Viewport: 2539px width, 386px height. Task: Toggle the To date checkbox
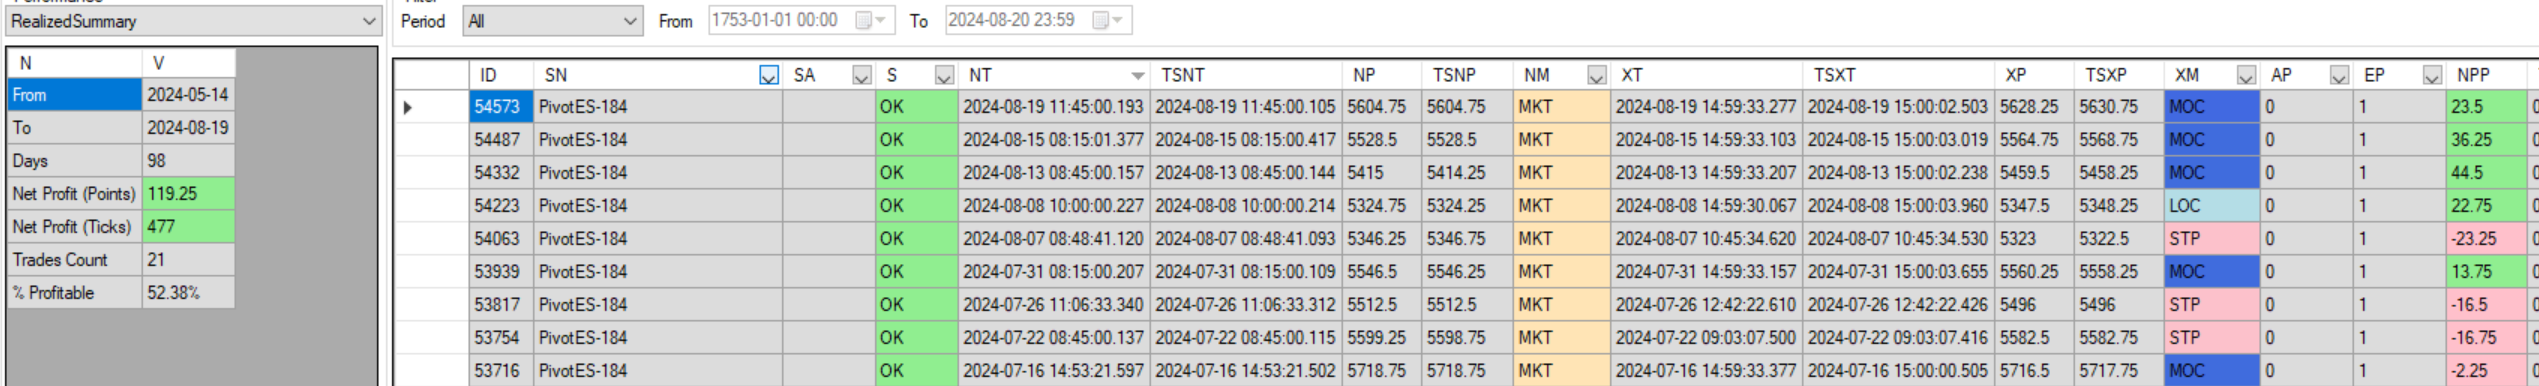coord(1100,20)
